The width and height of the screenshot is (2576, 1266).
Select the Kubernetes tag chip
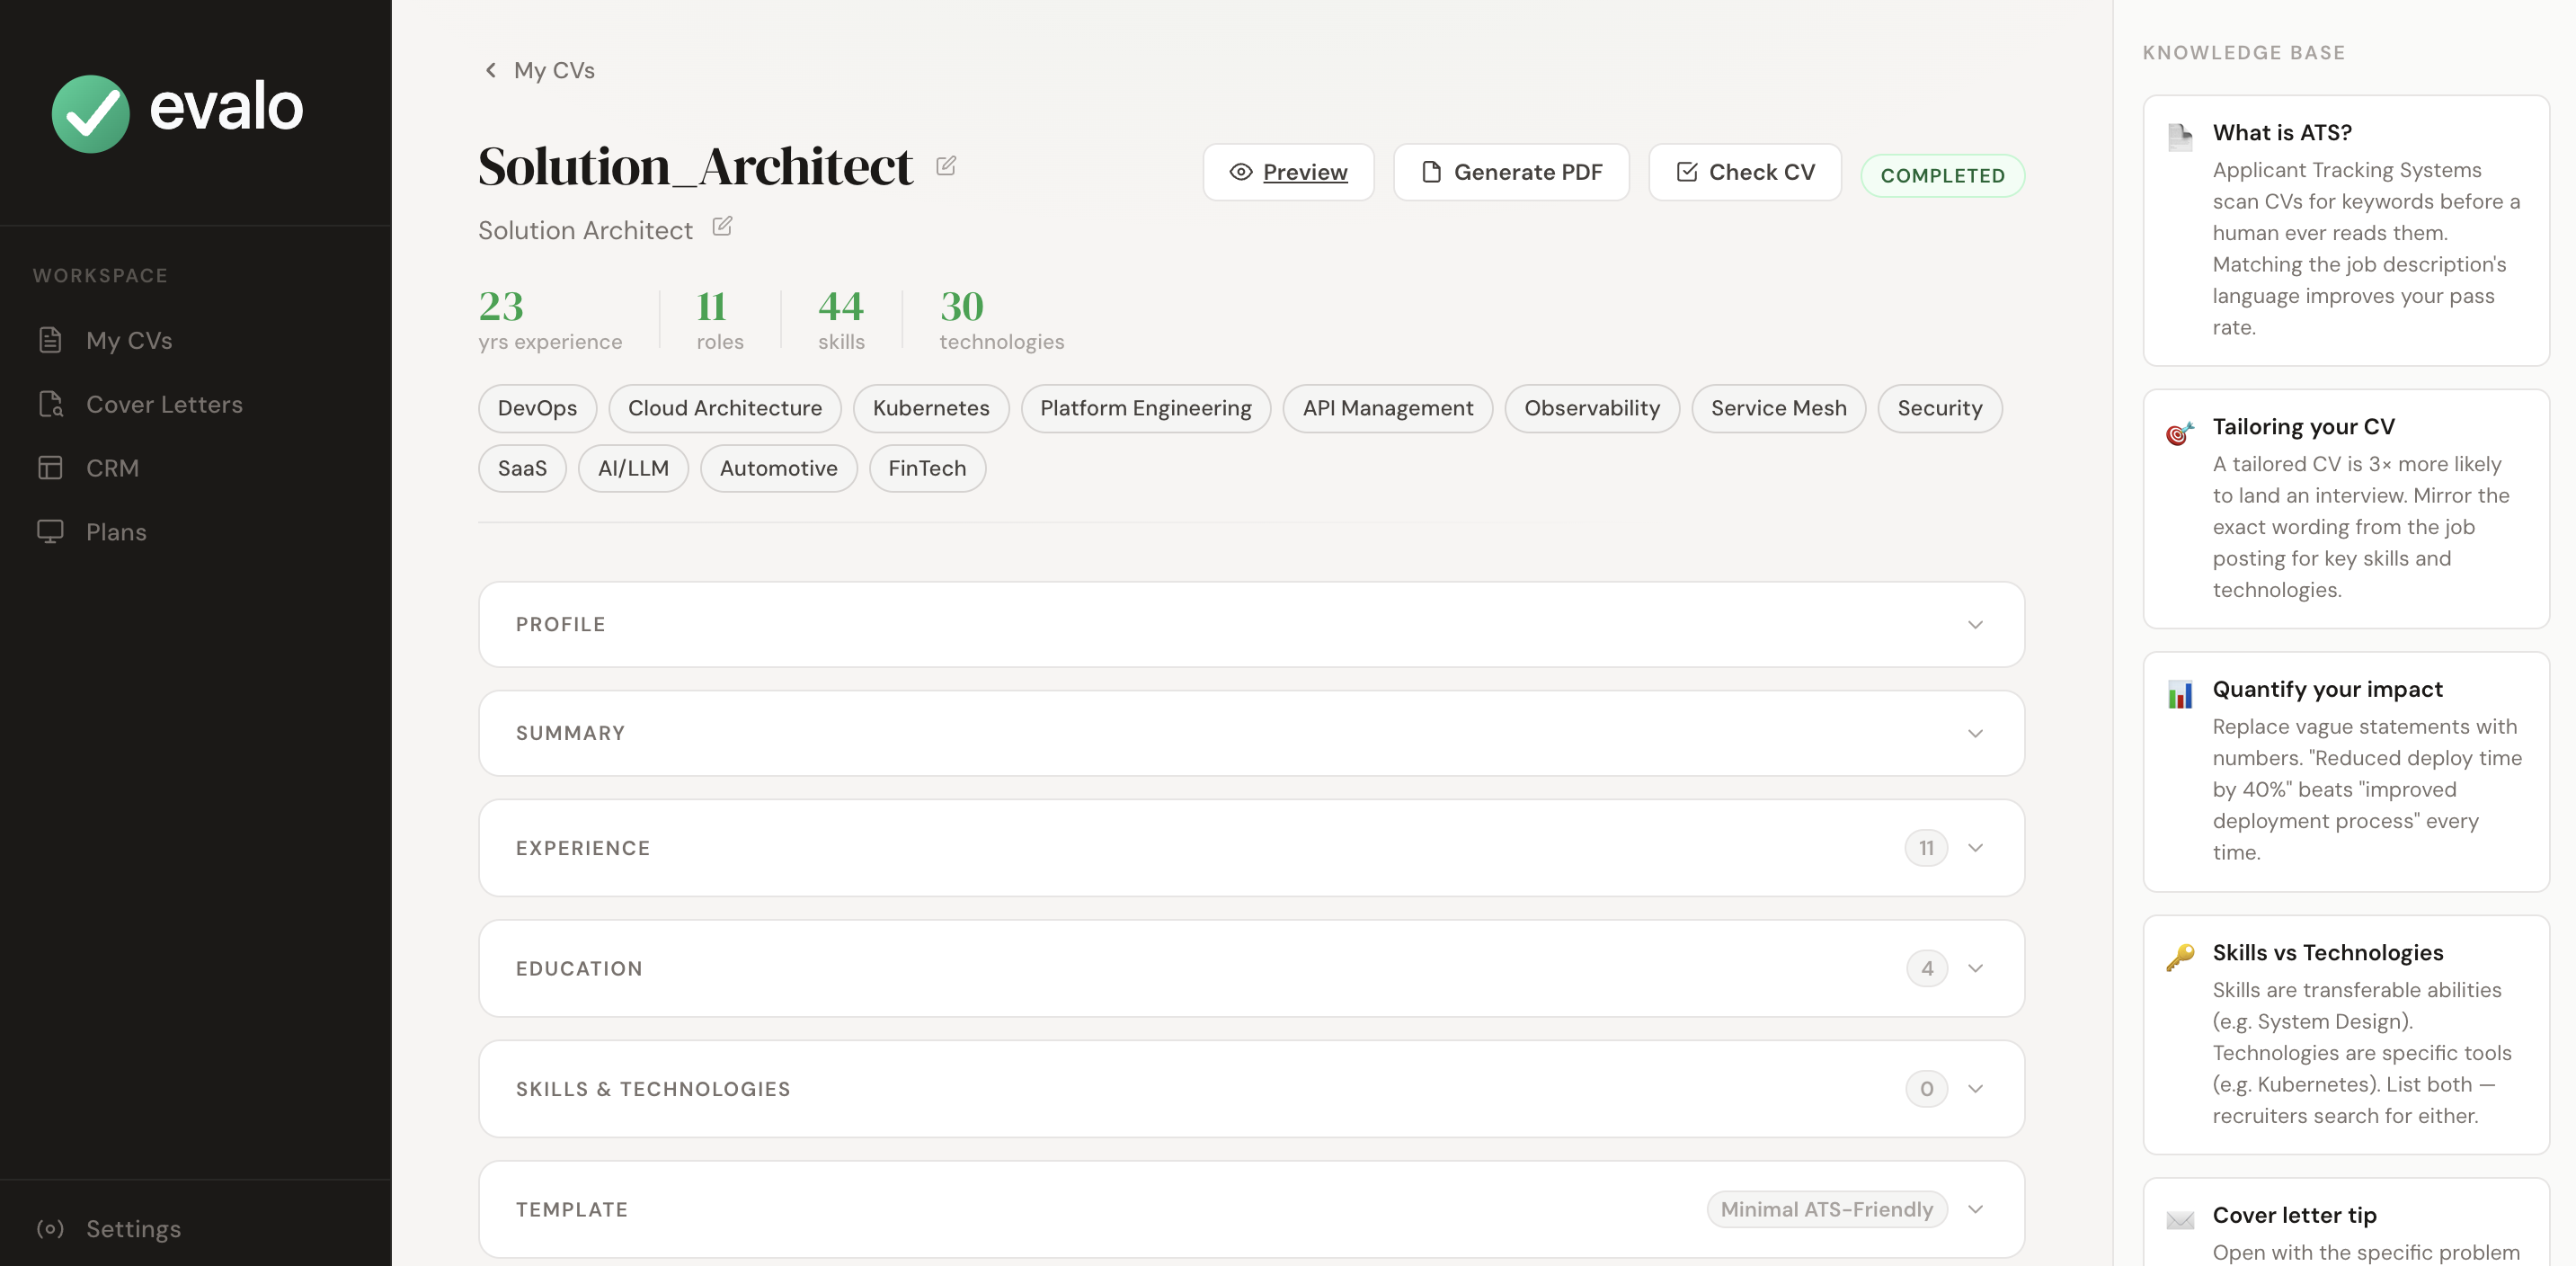coord(930,408)
